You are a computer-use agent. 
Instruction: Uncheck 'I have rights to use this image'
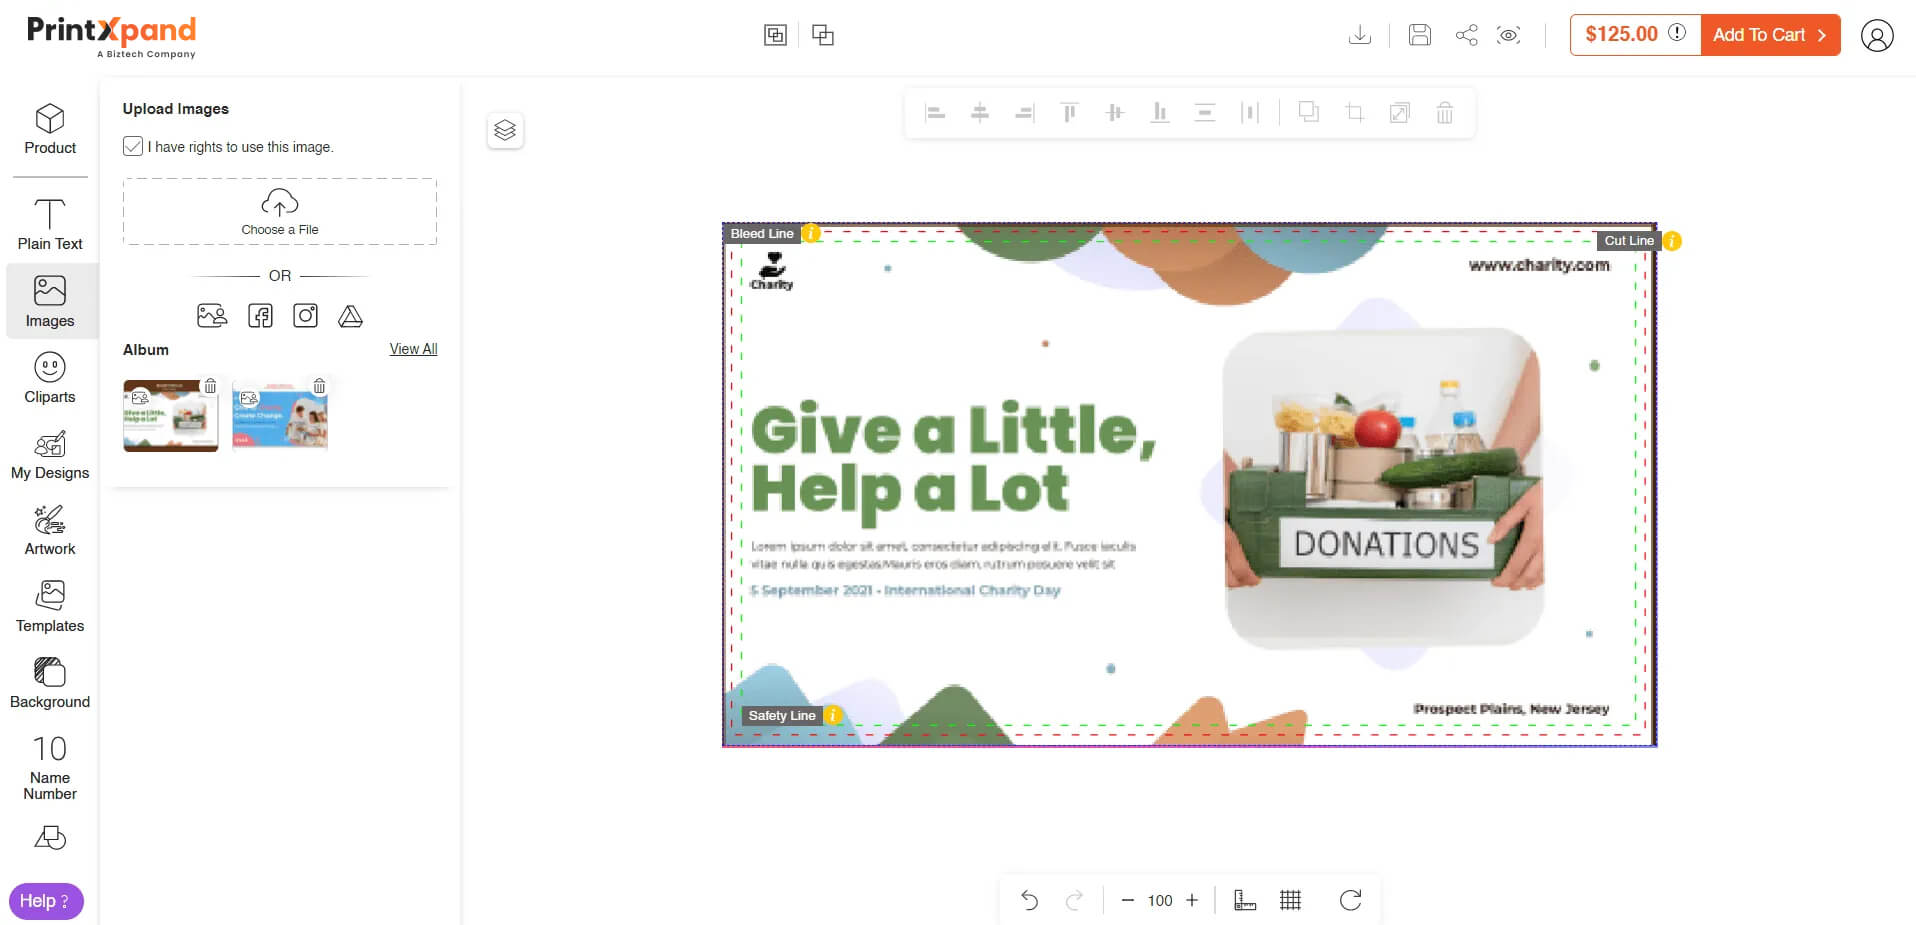(133, 146)
